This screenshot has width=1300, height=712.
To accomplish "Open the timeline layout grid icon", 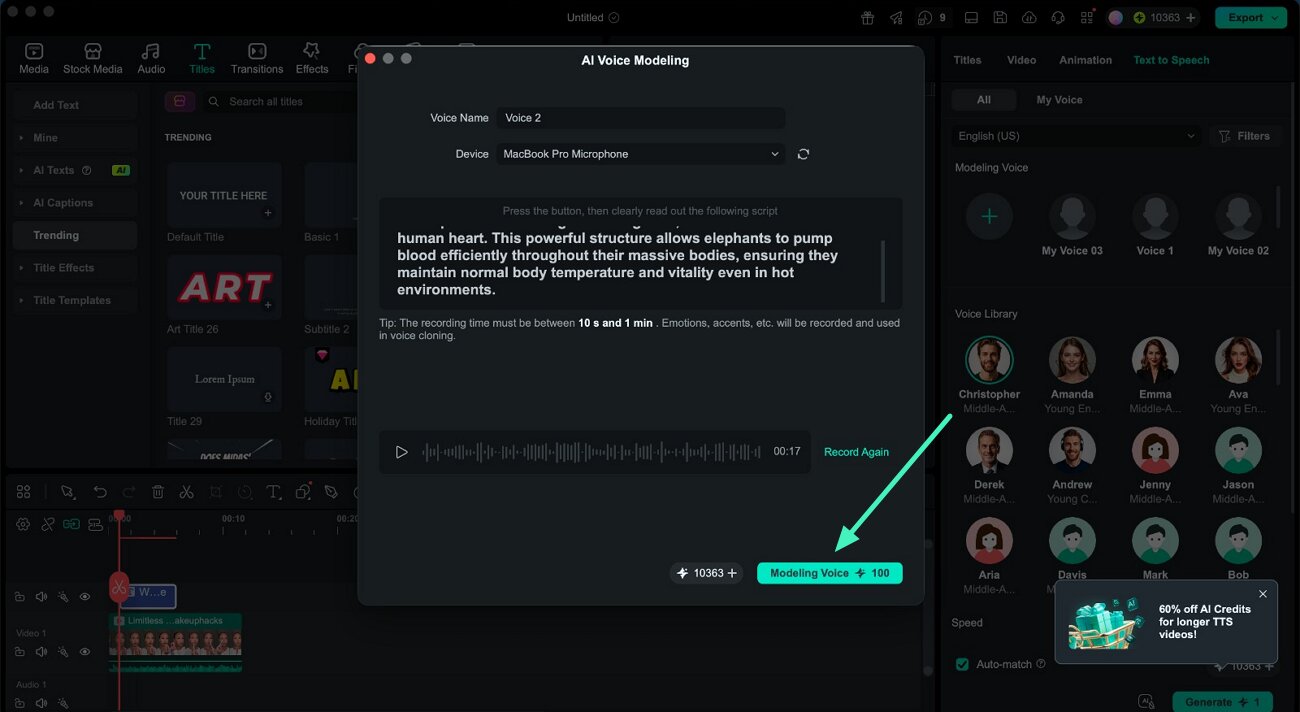I will pyautogui.click(x=23, y=492).
